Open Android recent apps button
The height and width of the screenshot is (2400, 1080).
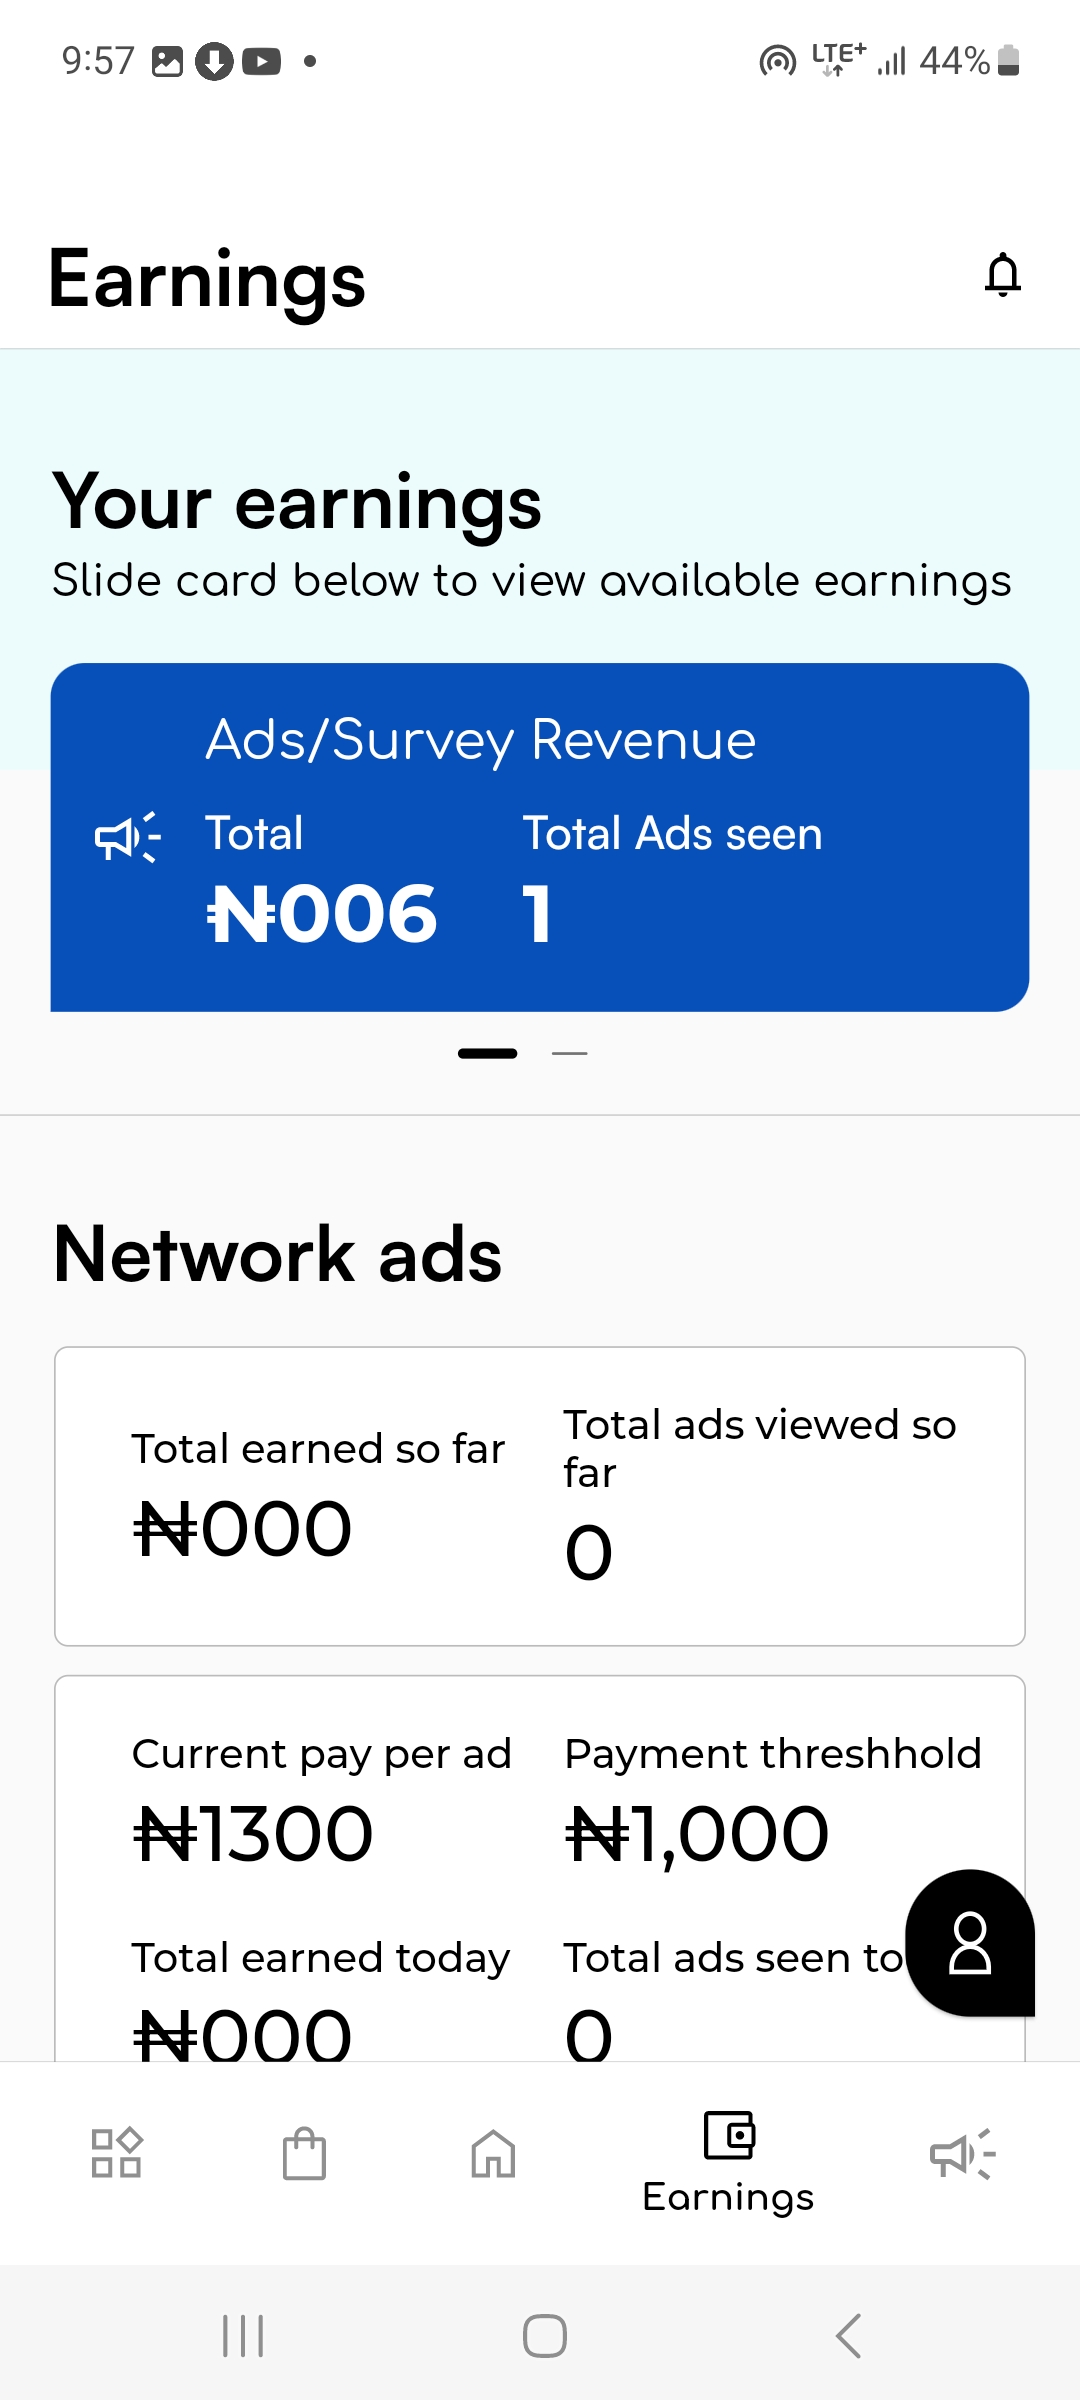(243, 2336)
